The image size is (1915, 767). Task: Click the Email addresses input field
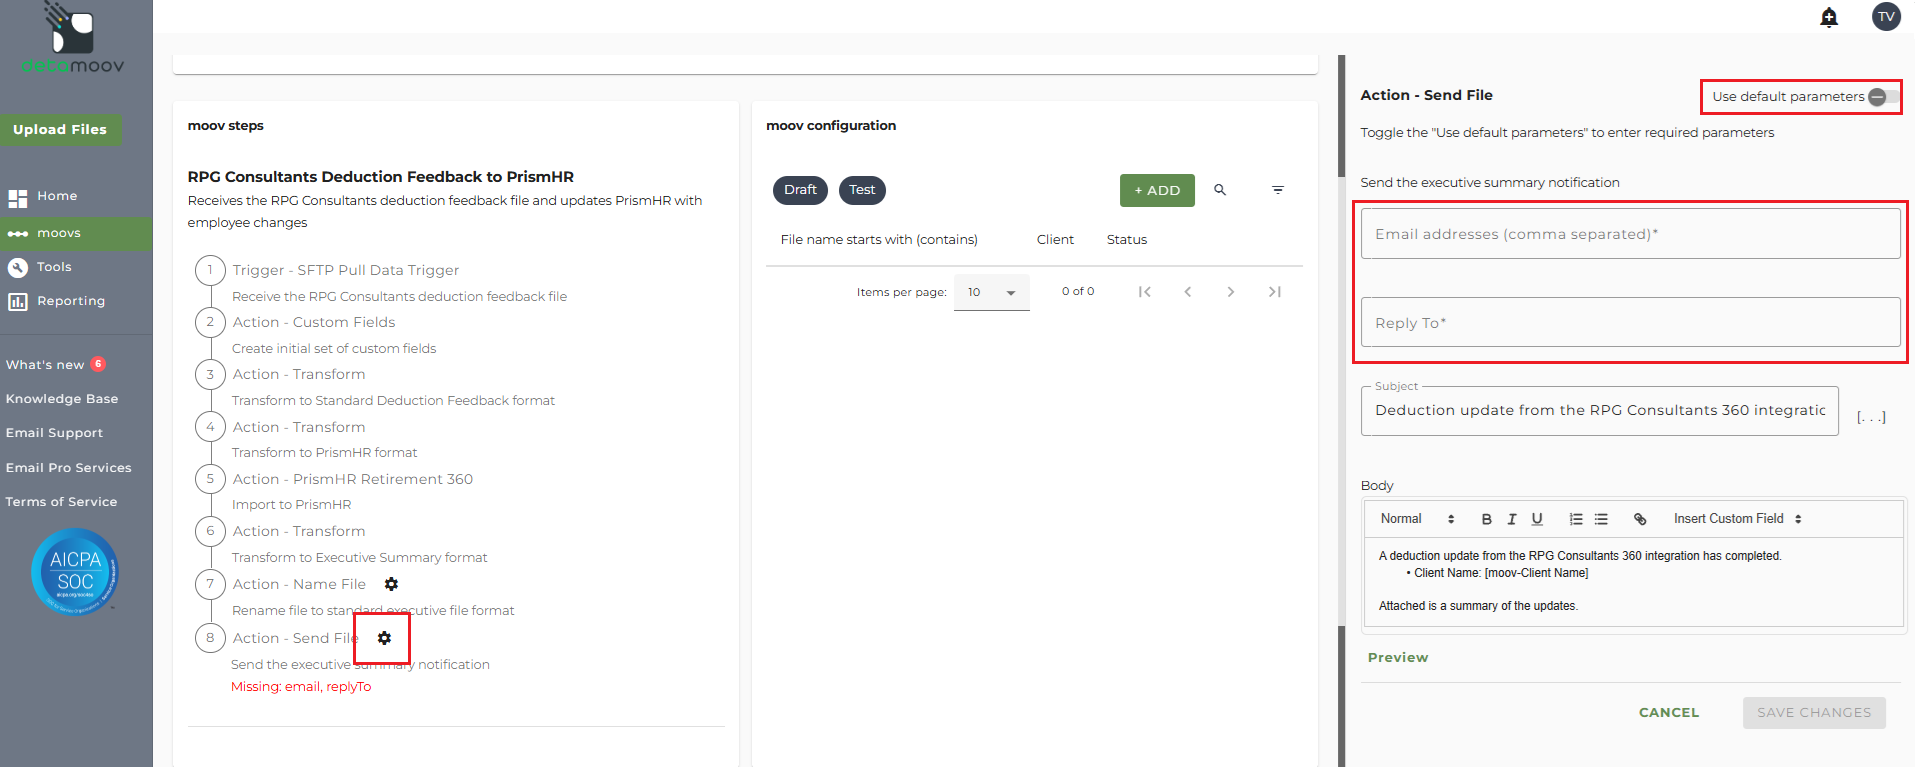[1630, 234]
